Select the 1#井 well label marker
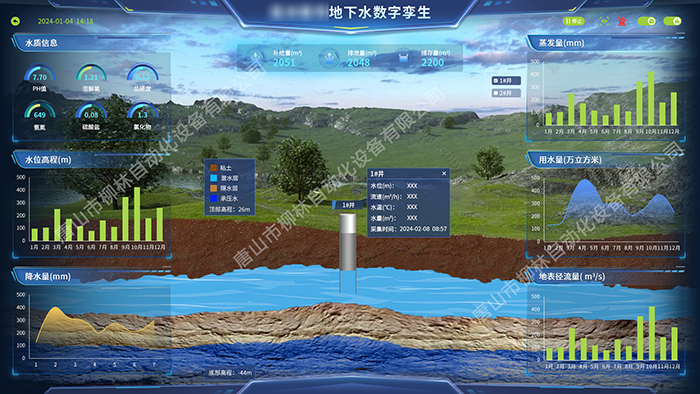This screenshot has height=394, width=700. click(347, 205)
